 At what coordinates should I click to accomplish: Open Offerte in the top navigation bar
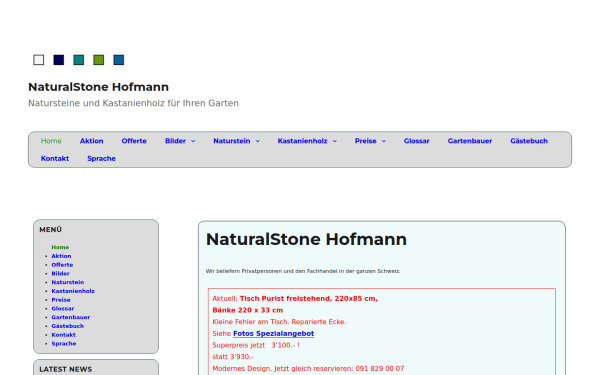[x=134, y=141]
